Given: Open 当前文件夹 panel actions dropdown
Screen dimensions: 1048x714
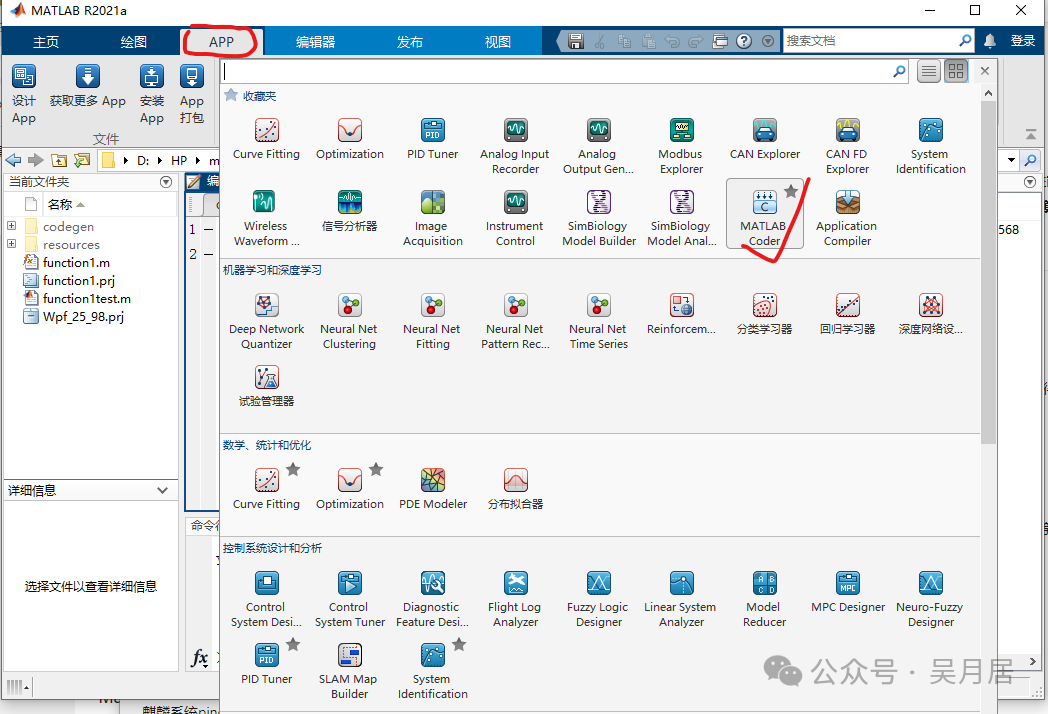Looking at the screenshot, I should click(166, 182).
